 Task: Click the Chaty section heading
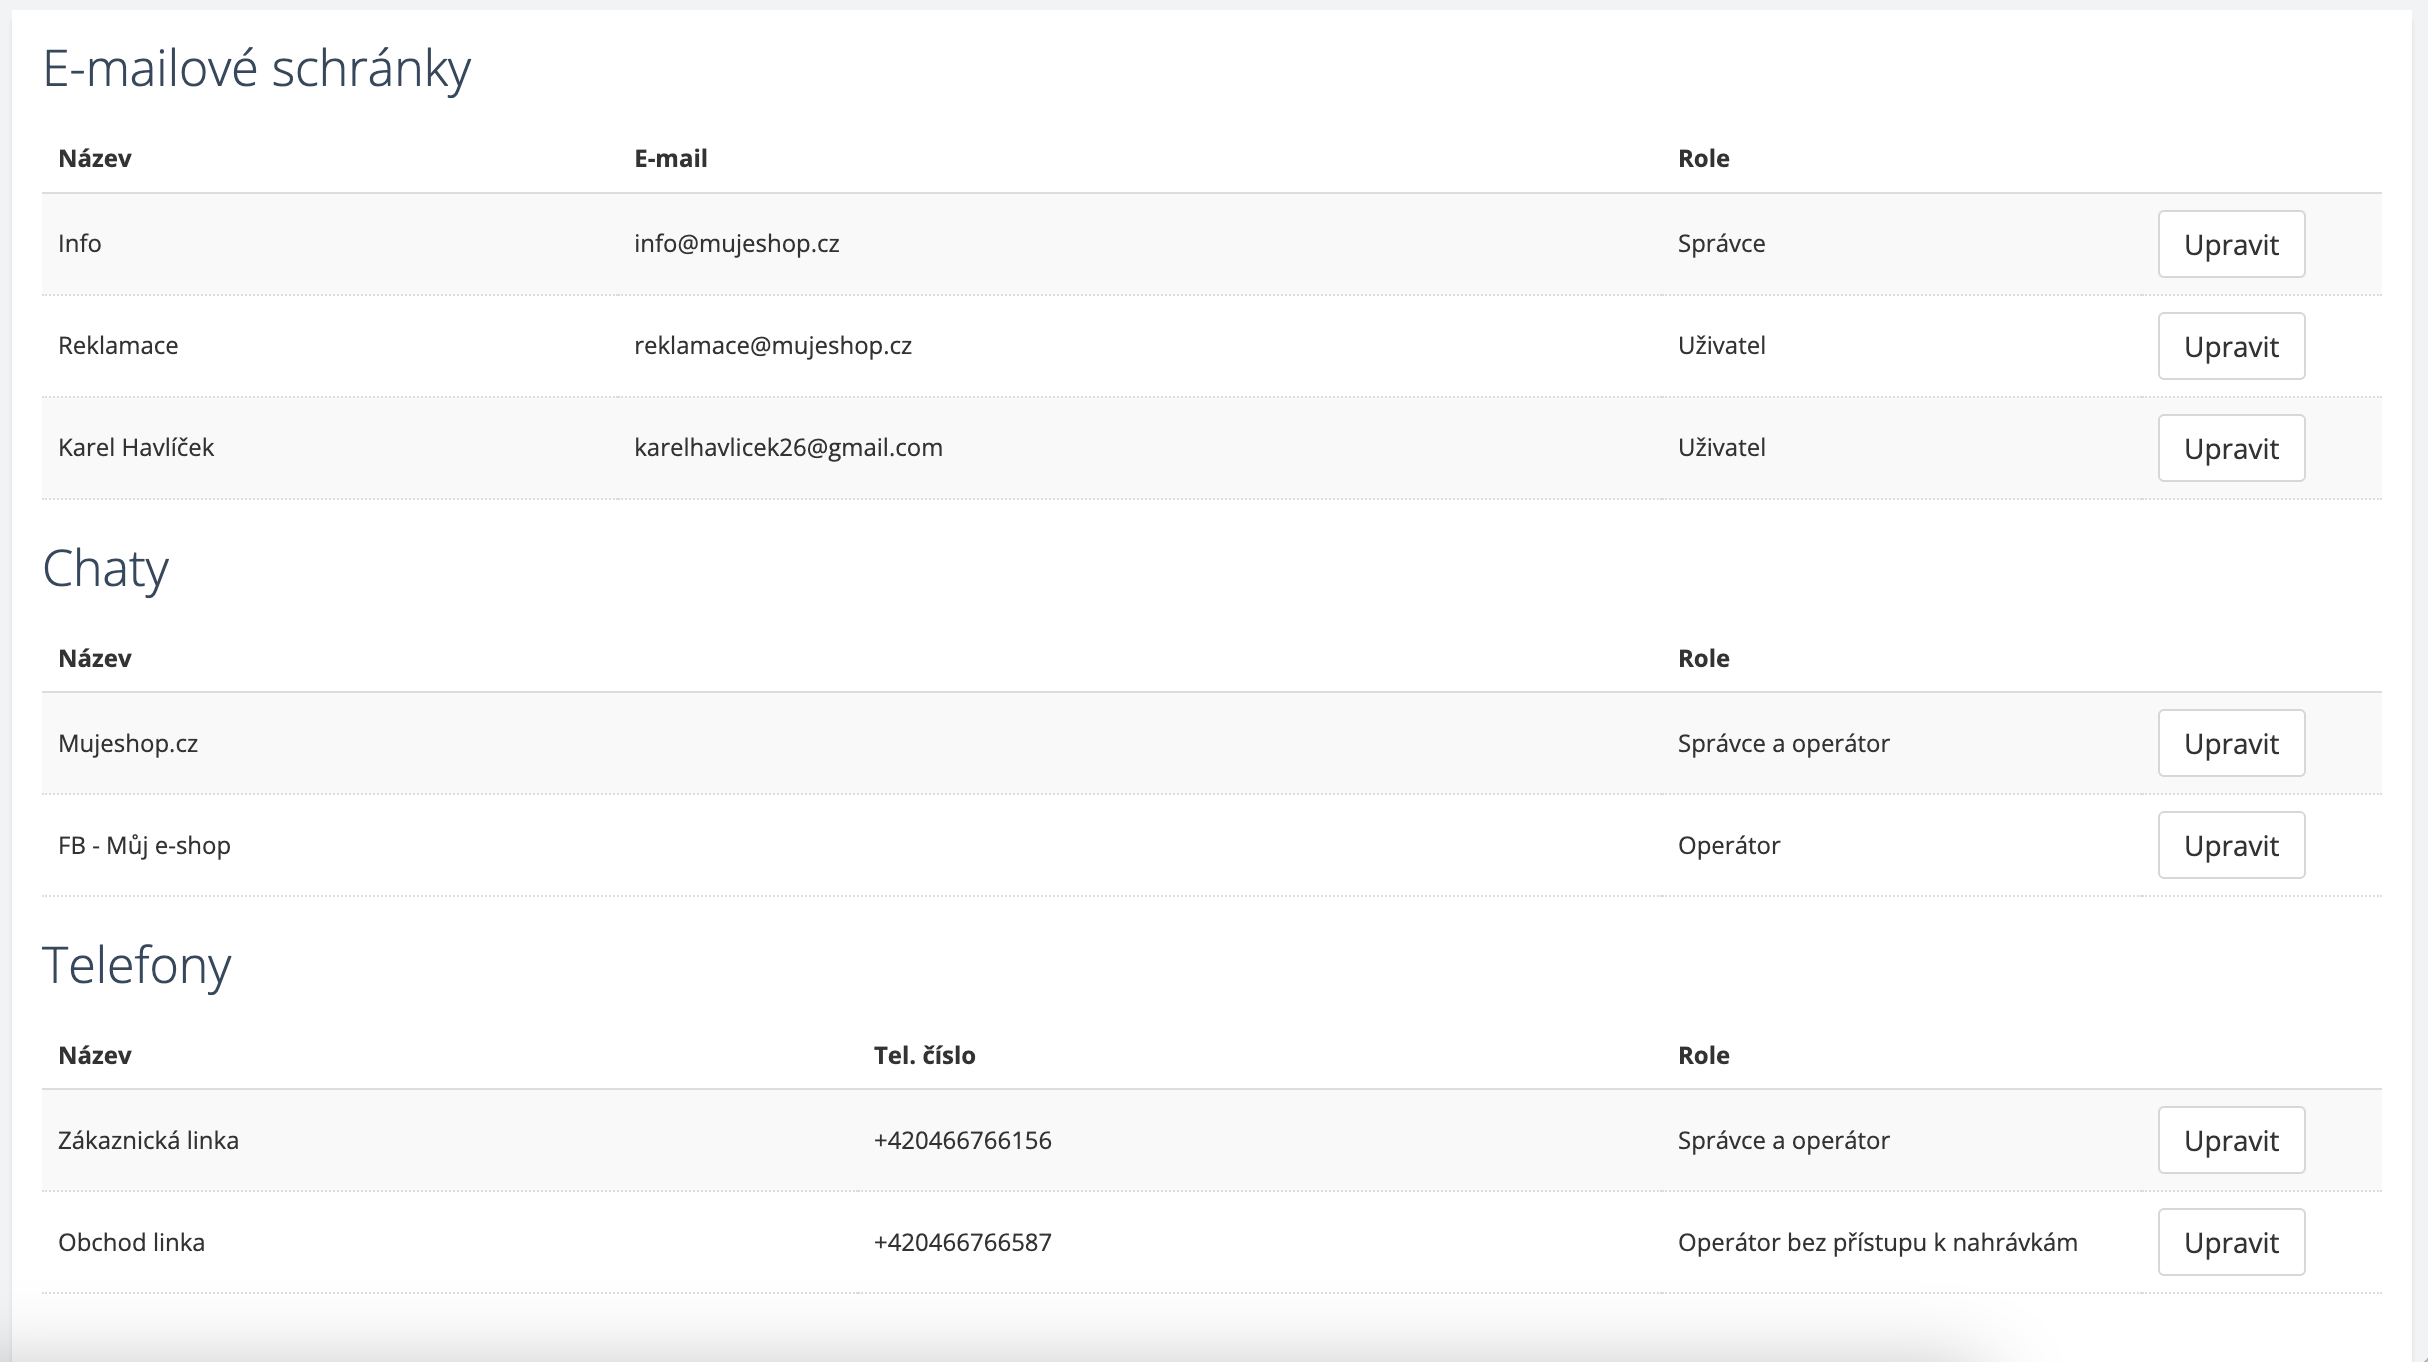pyautogui.click(x=105, y=569)
